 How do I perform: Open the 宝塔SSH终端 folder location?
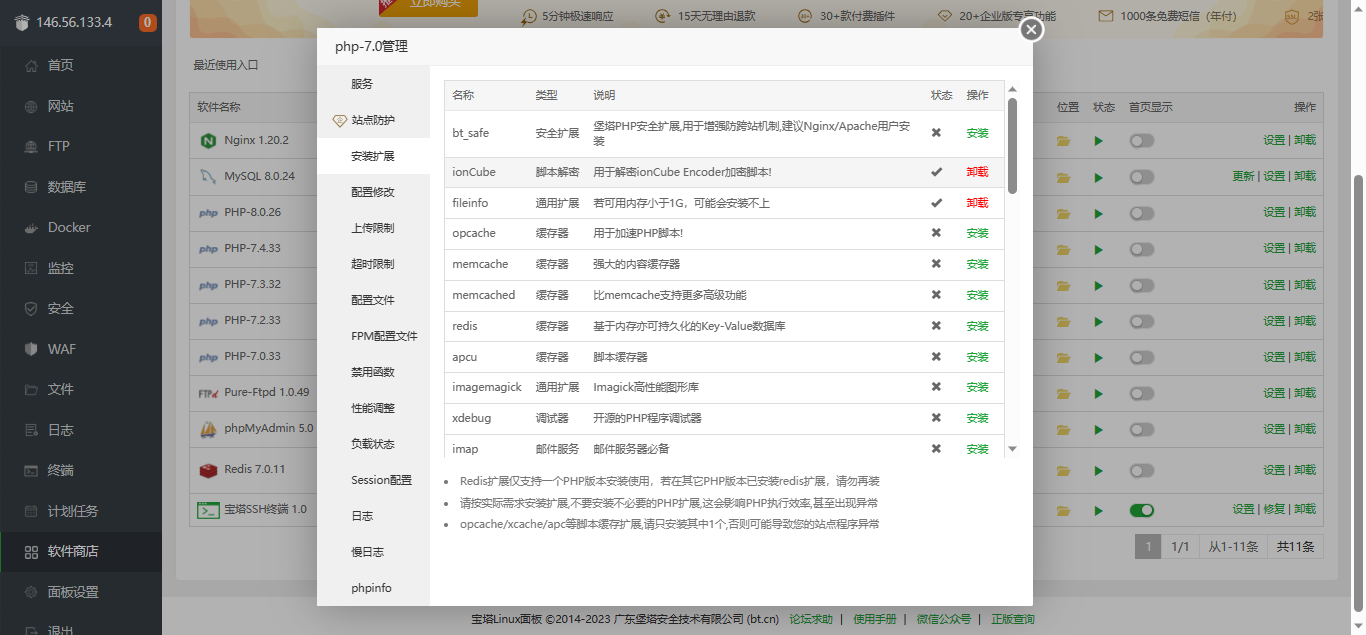pos(1063,510)
